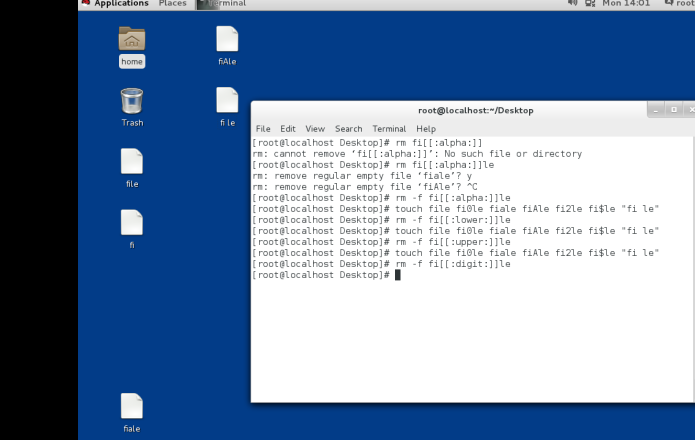Click the 'rm -f fi[[:lower:]]le' command line
This screenshot has width=695, height=440.
pyautogui.click(x=381, y=220)
